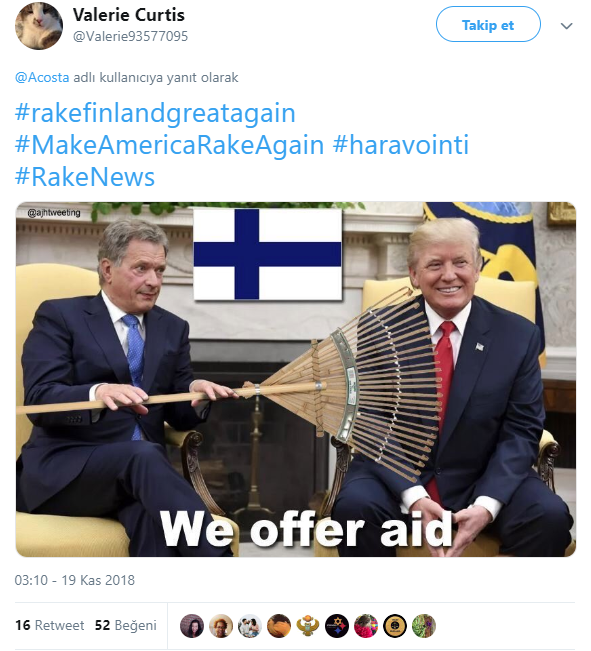The height and width of the screenshot is (651, 591).
Task: Click first liker avatar with dark hair
Action: [x=192, y=626]
